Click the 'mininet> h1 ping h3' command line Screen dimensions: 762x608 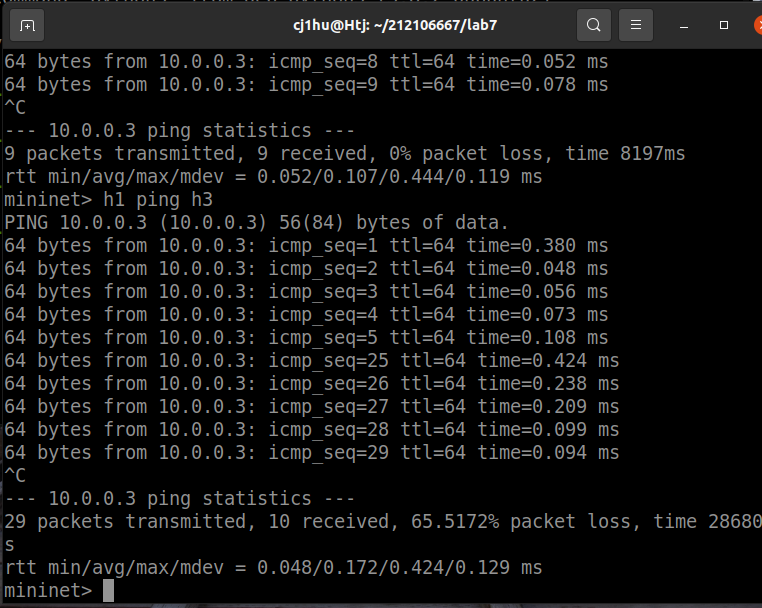tap(108, 200)
